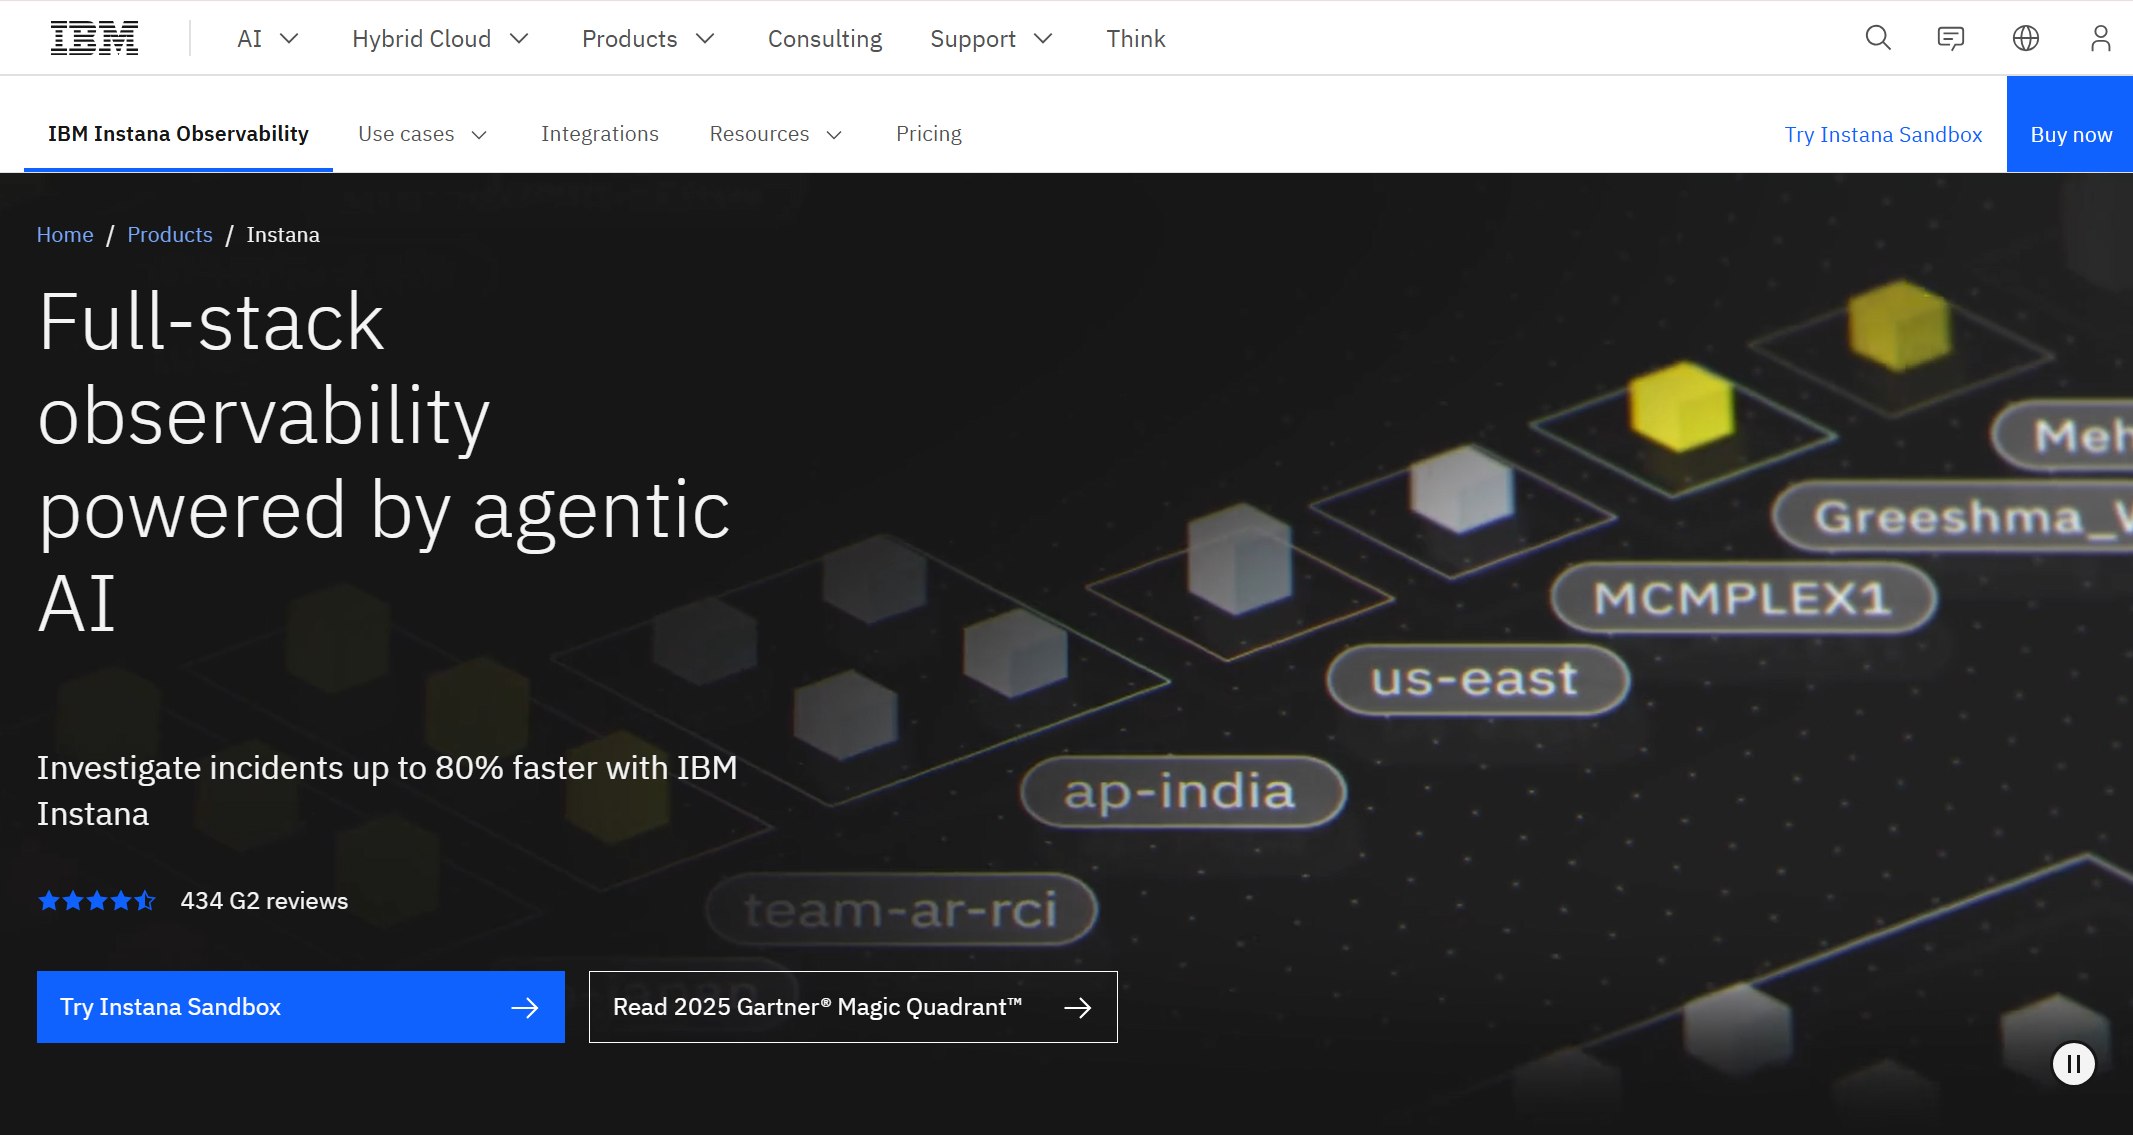Go to the Pricing tab

point(928,134)
